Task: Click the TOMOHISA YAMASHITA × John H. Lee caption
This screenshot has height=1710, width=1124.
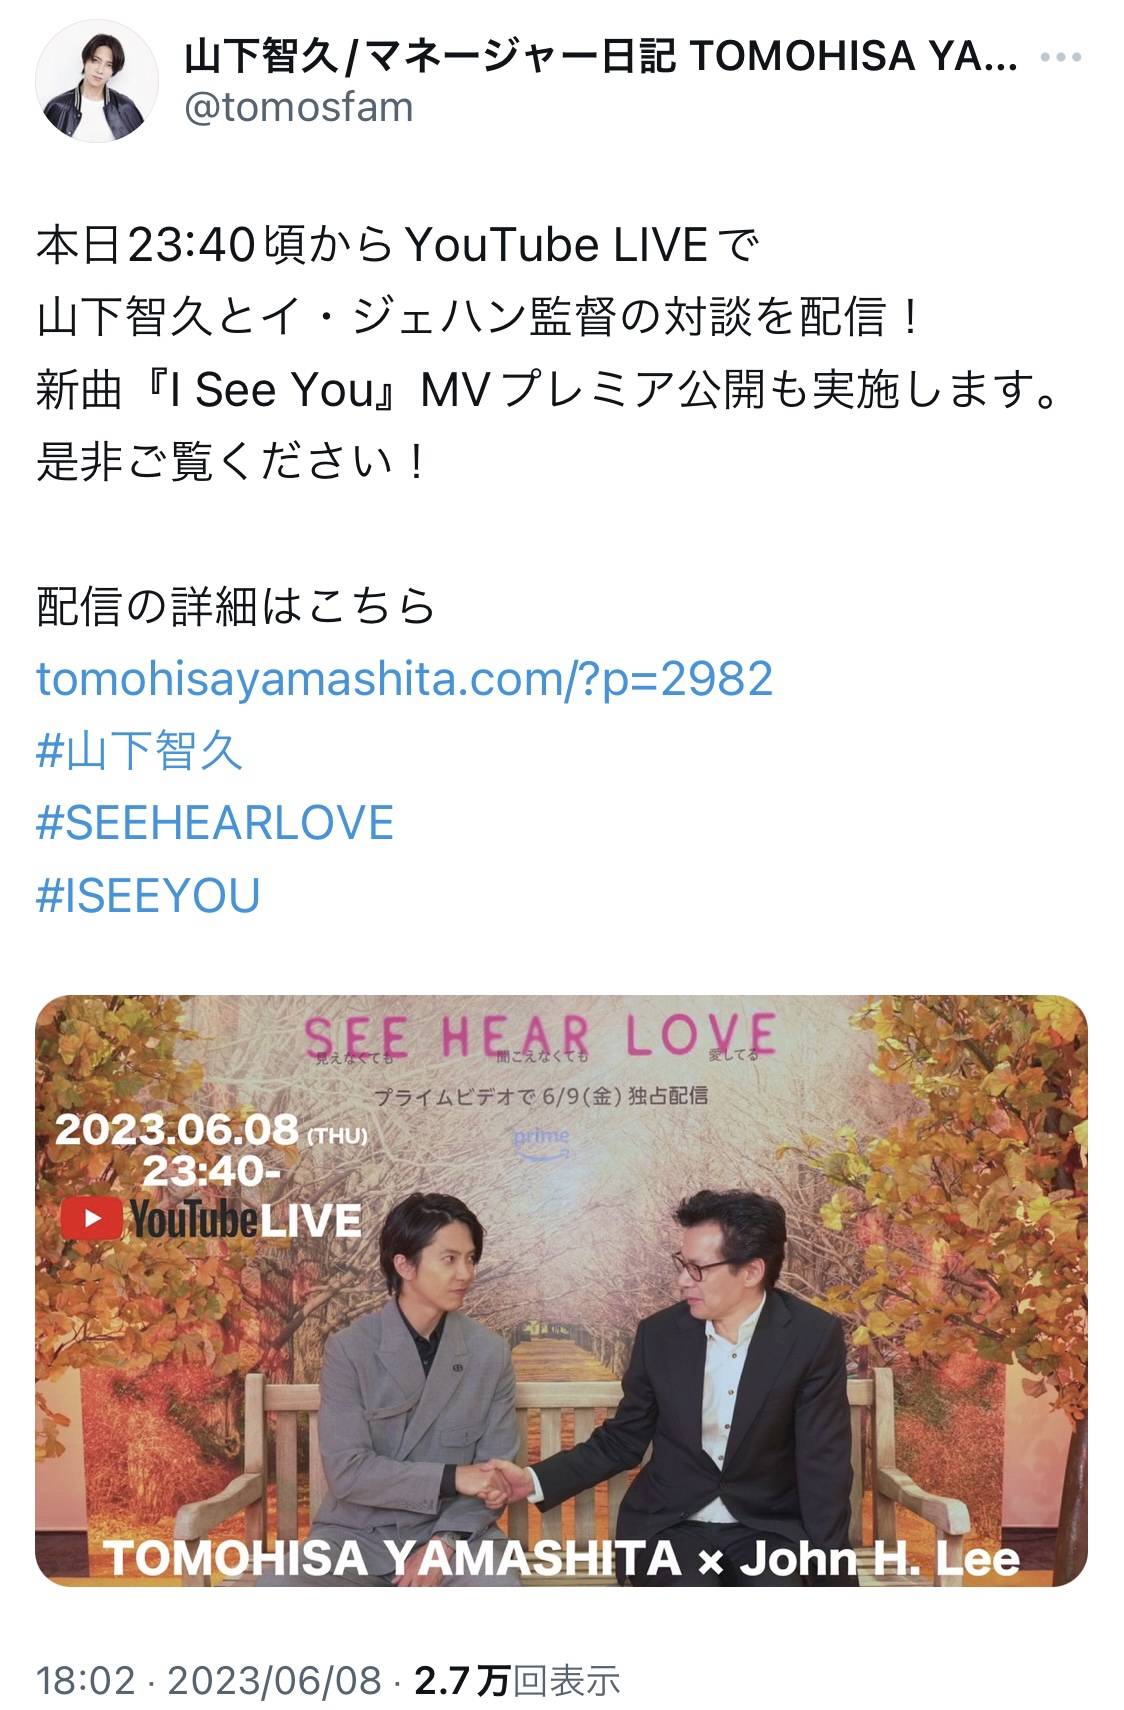Action: (561, 1558)
